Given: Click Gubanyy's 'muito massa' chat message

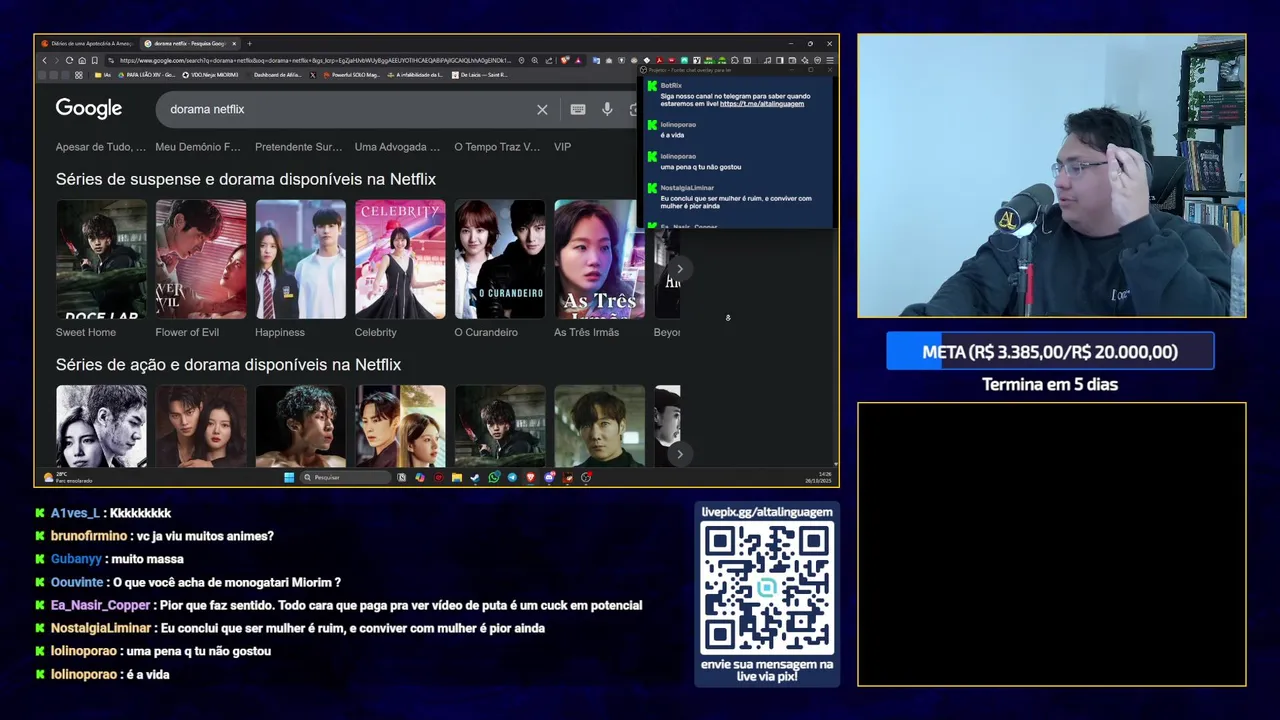Looking at the screenshot, I should point(117,559).
